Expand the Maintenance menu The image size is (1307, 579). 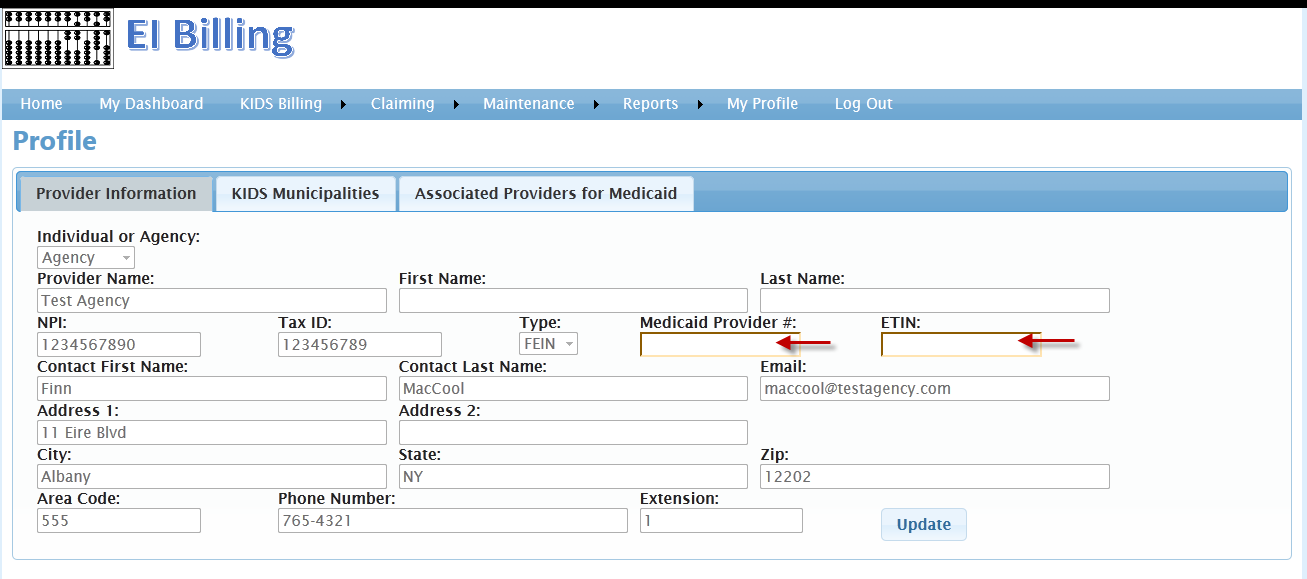coord(528,103)
